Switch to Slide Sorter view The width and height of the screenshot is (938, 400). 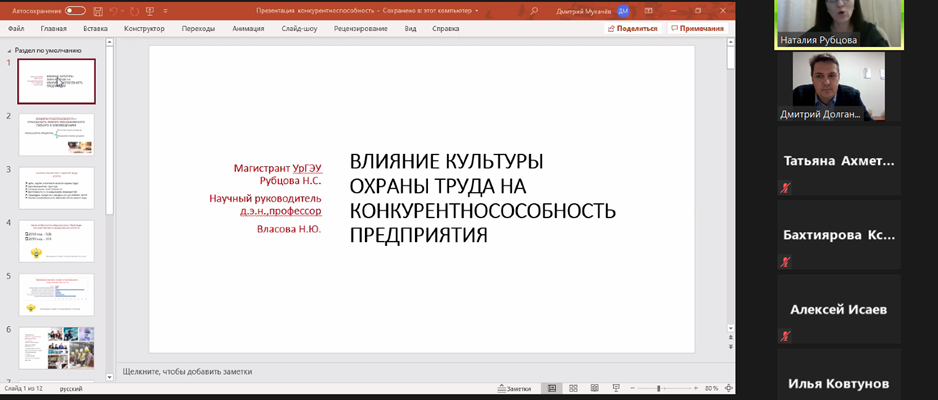coord(573,388)
